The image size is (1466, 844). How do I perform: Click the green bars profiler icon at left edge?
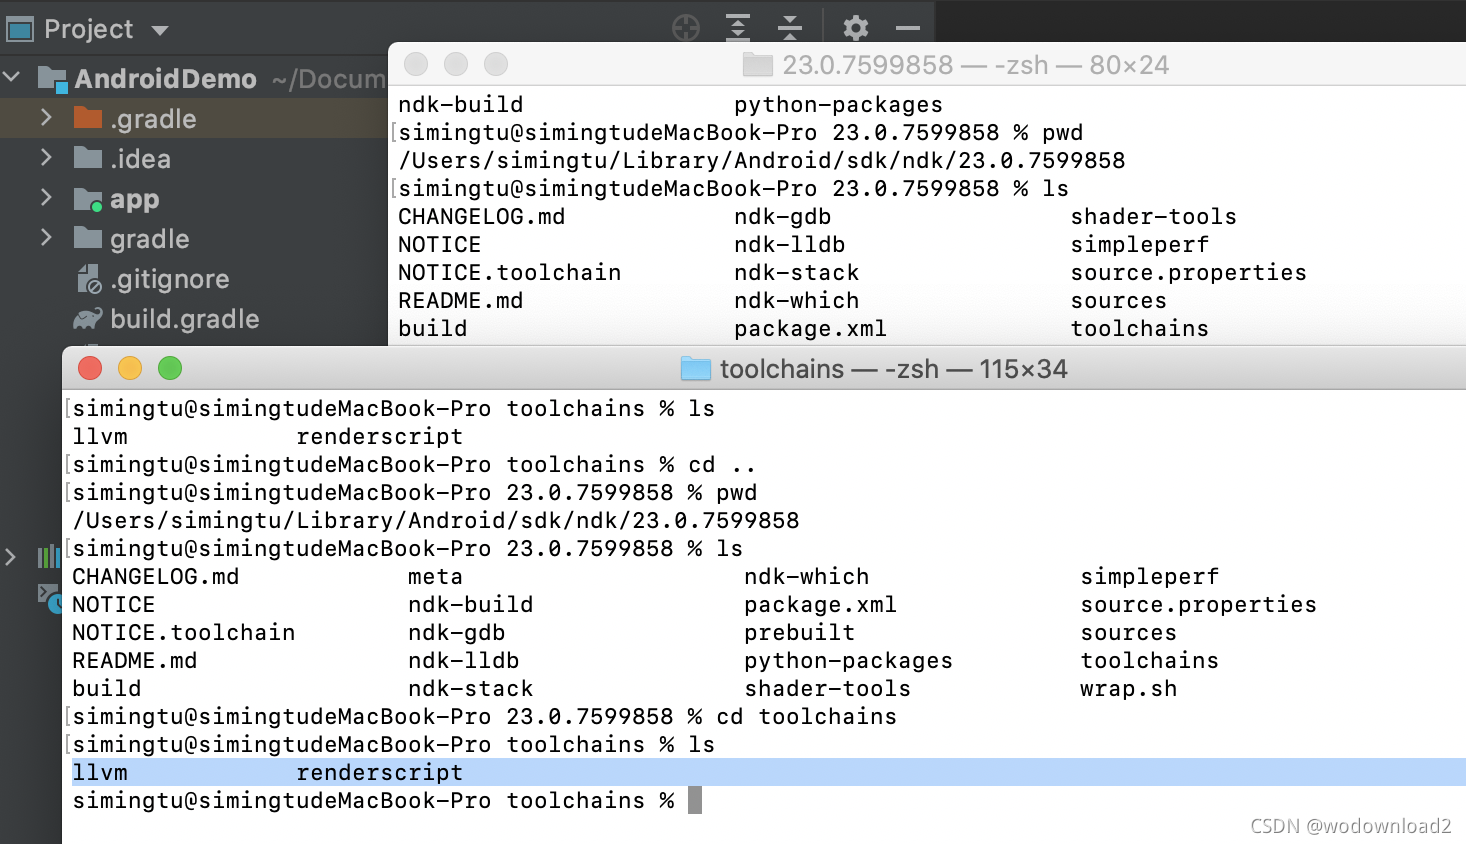coord(48,556)
